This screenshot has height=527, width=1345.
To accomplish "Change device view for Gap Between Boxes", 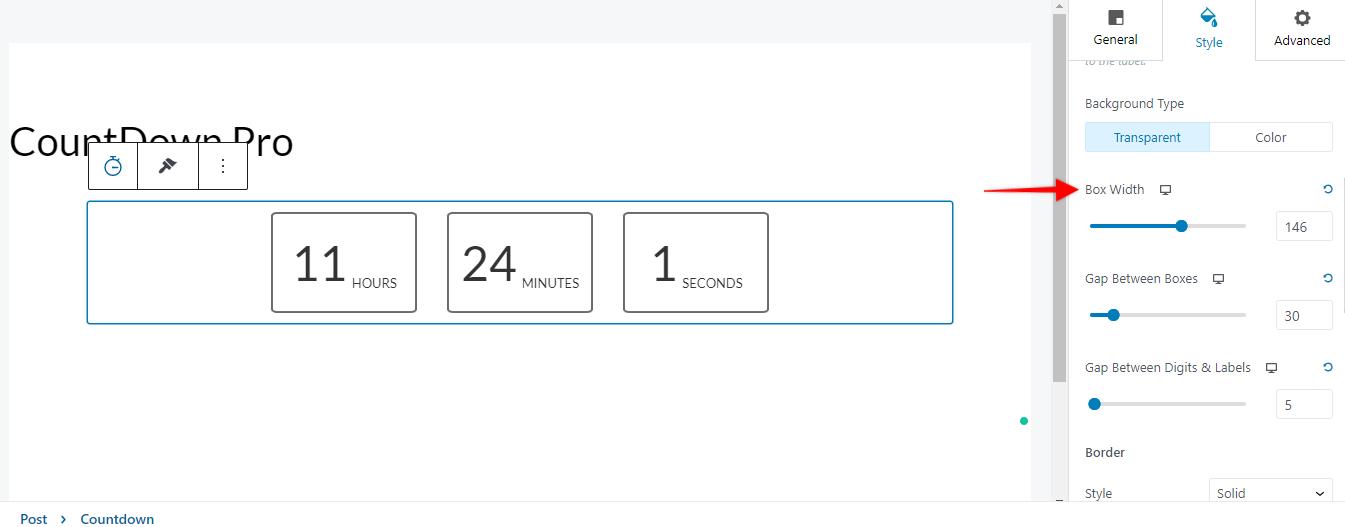I will pos(1218,279).
